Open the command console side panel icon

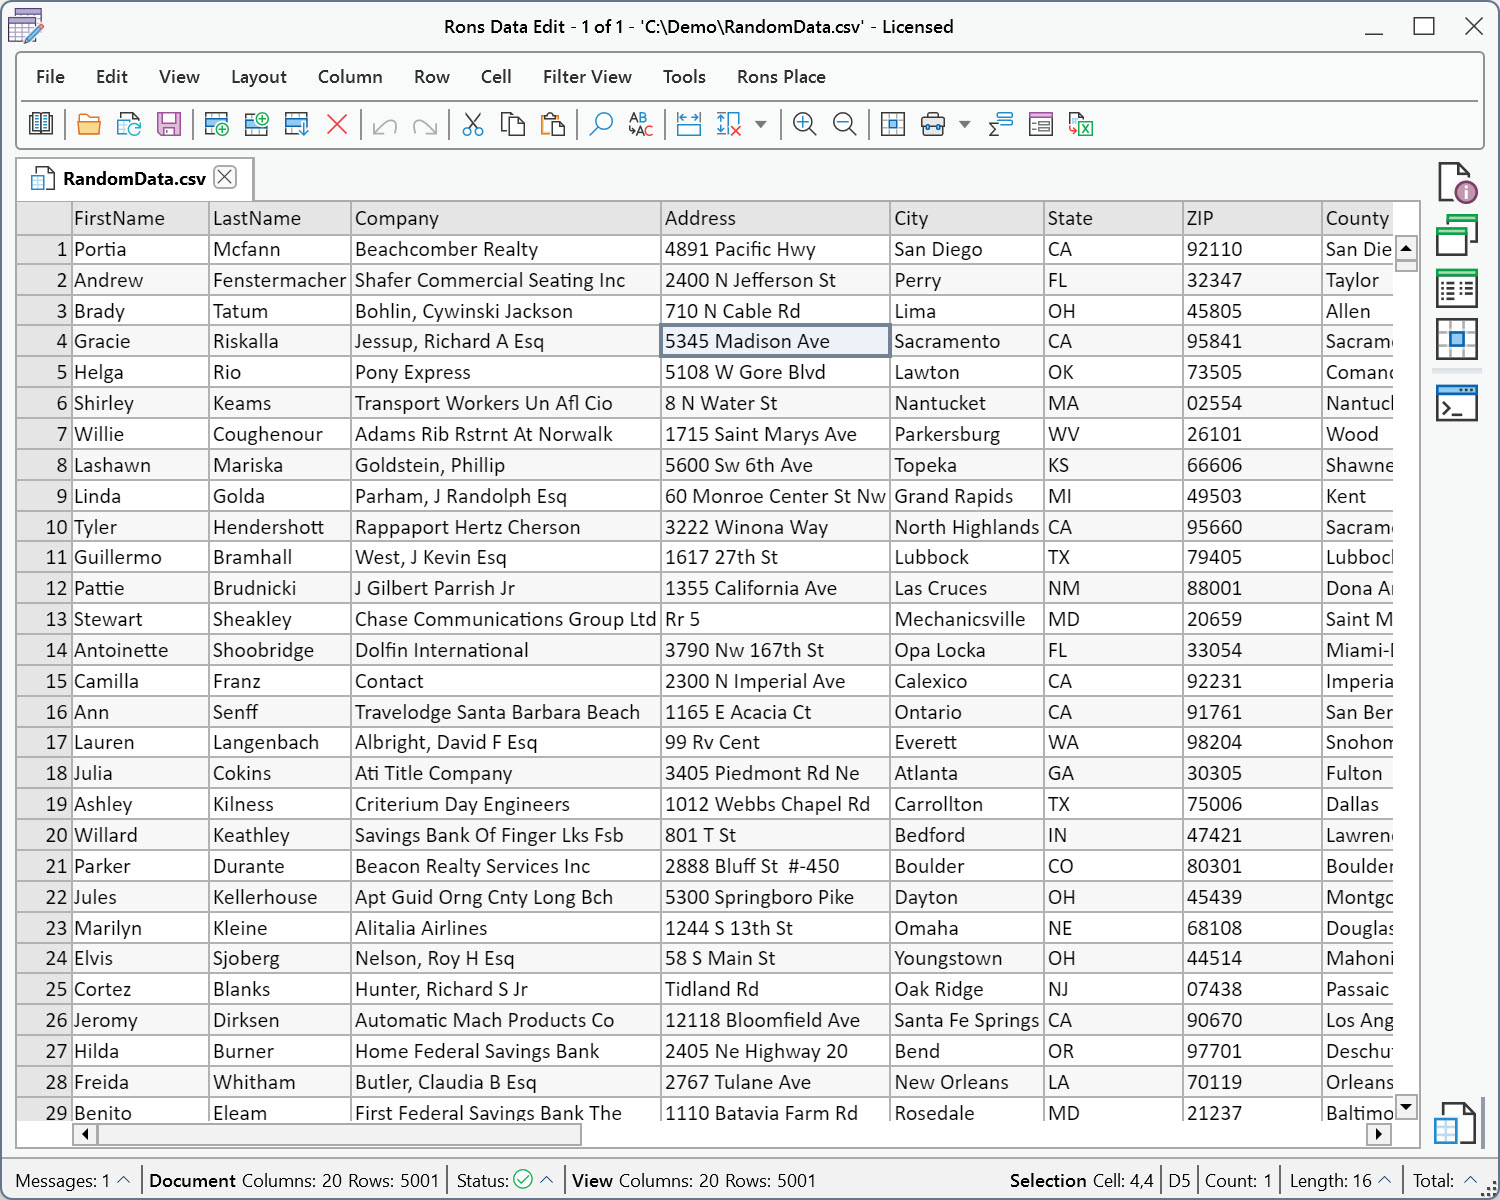pyautogui.click(x=1457, y=403)
